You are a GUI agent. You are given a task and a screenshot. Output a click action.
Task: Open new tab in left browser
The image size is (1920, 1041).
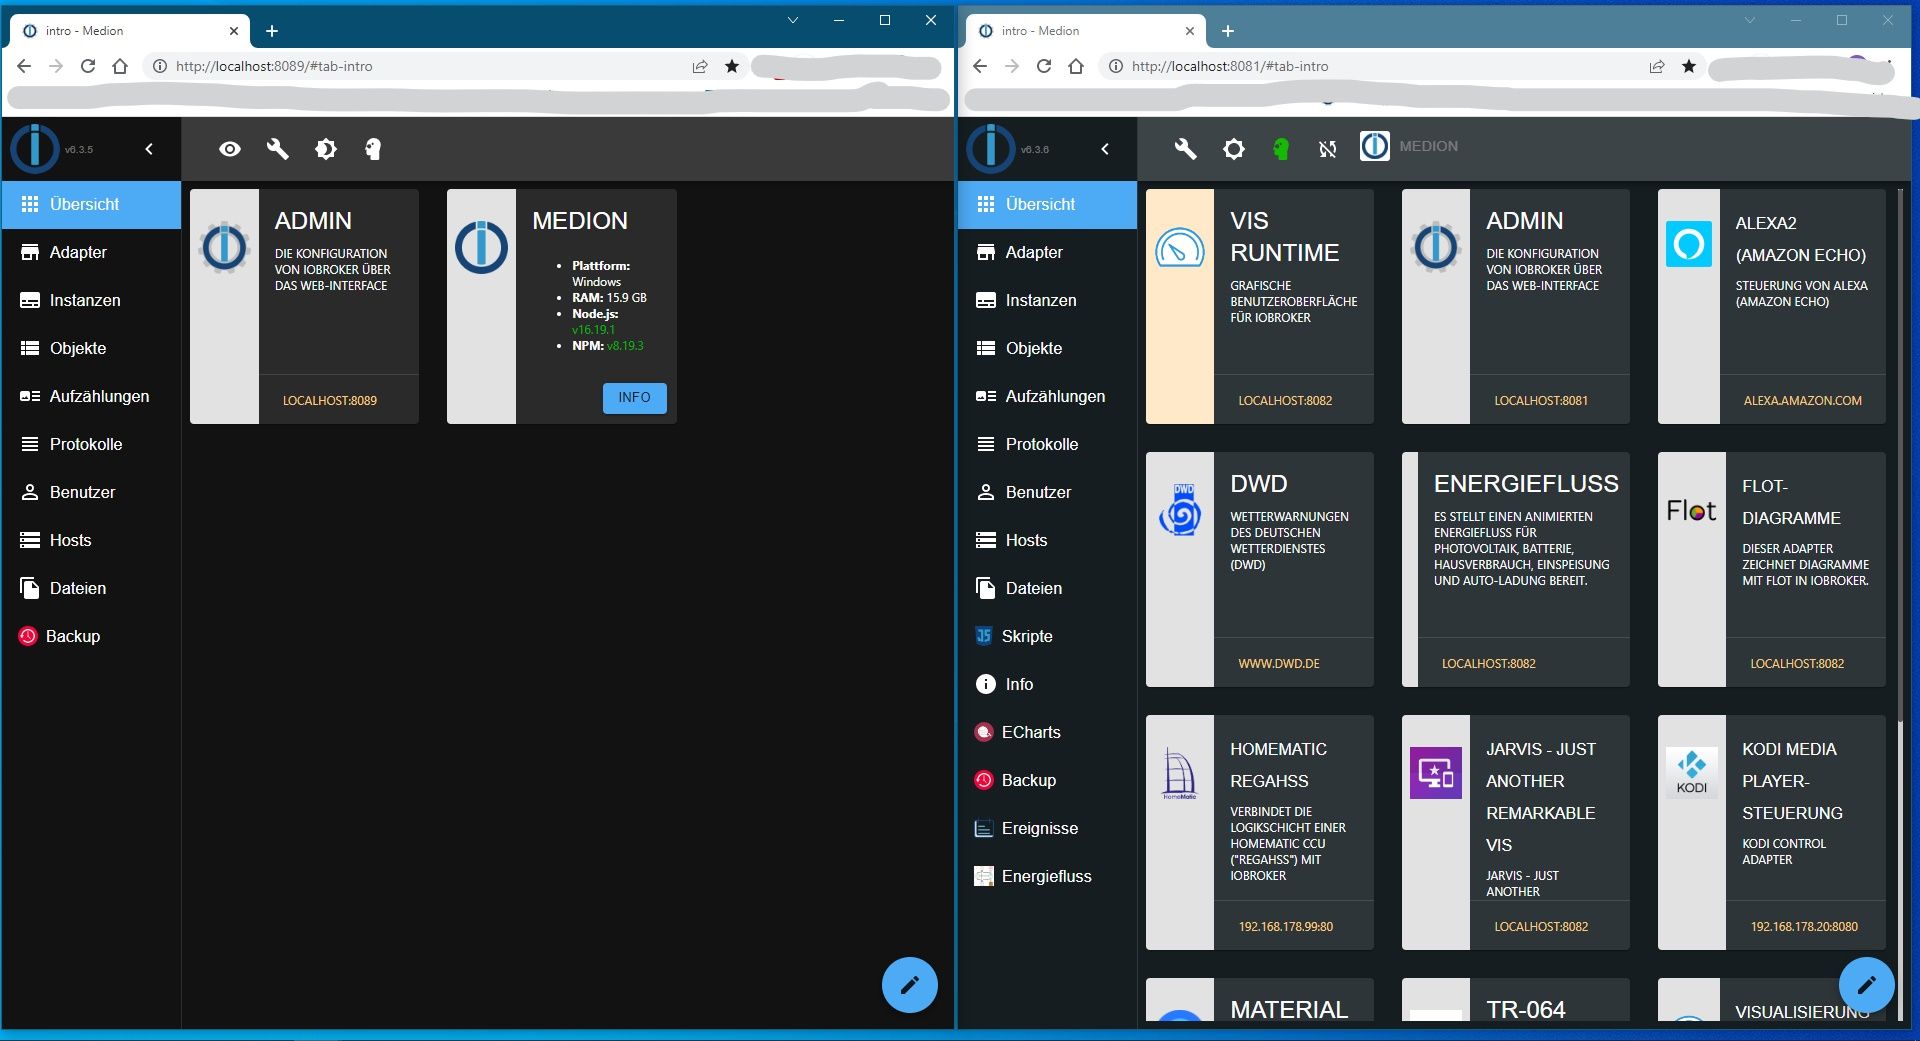[272, 31]
